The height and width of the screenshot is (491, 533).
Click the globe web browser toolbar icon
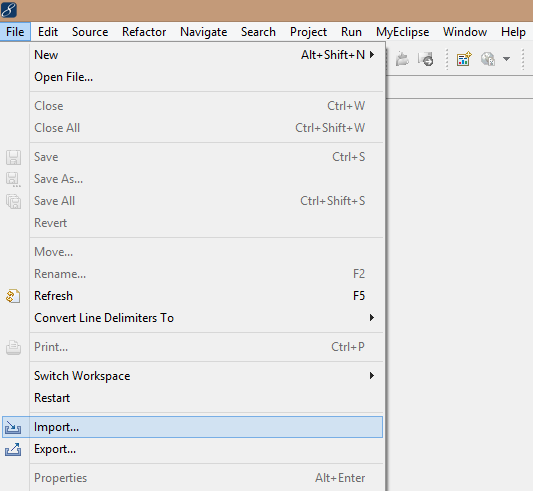click(488, 59)
